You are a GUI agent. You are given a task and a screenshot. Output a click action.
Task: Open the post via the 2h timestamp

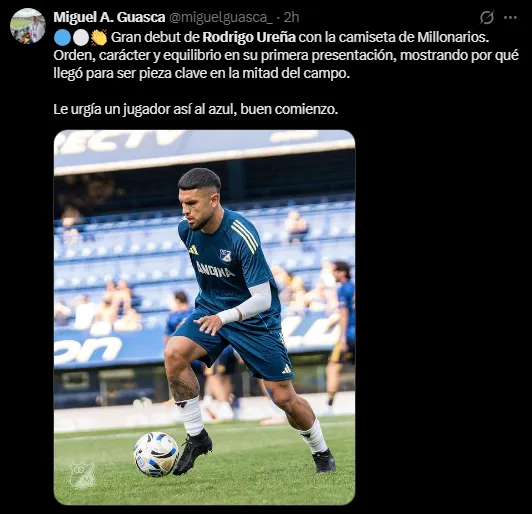(x=291, y=17)
